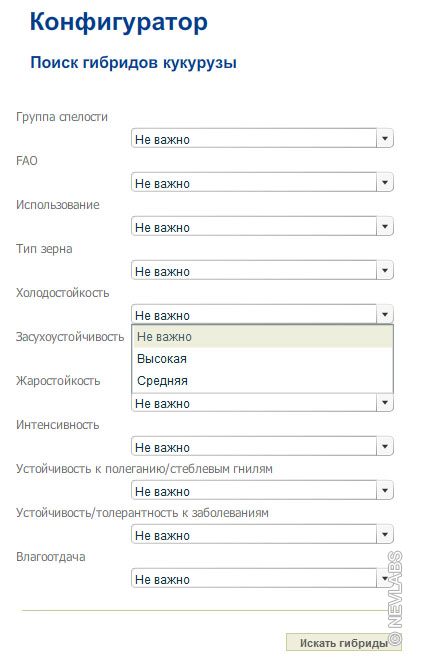The width and height of the screenshot is (425, 670).
Task: Expand the Интенсивность dropdown arrow
Action: coord(384,447)
